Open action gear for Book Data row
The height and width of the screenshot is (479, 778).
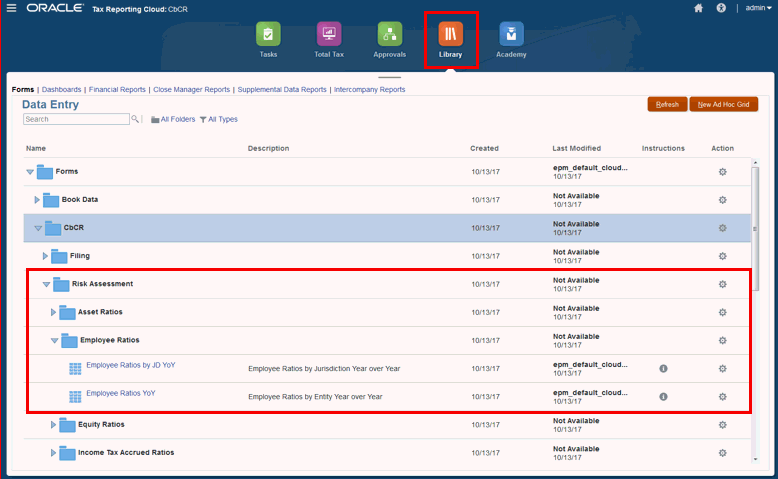tap(722, 200)
